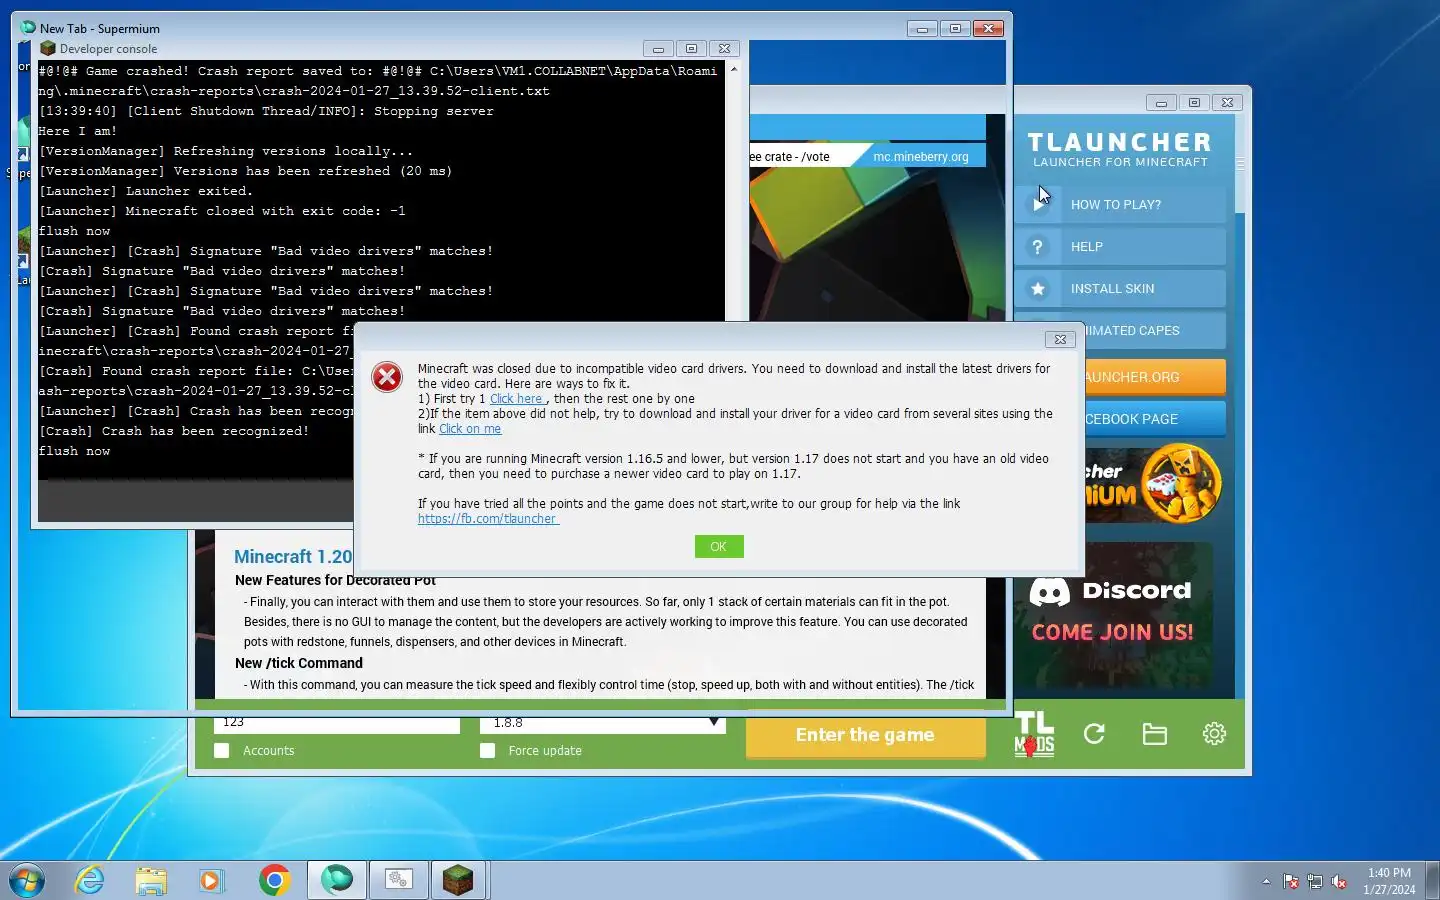Open the game folder icon in TLauncher
Image resolution: width=1440 pixels, height=900 pixels.
click(1155, 734)
